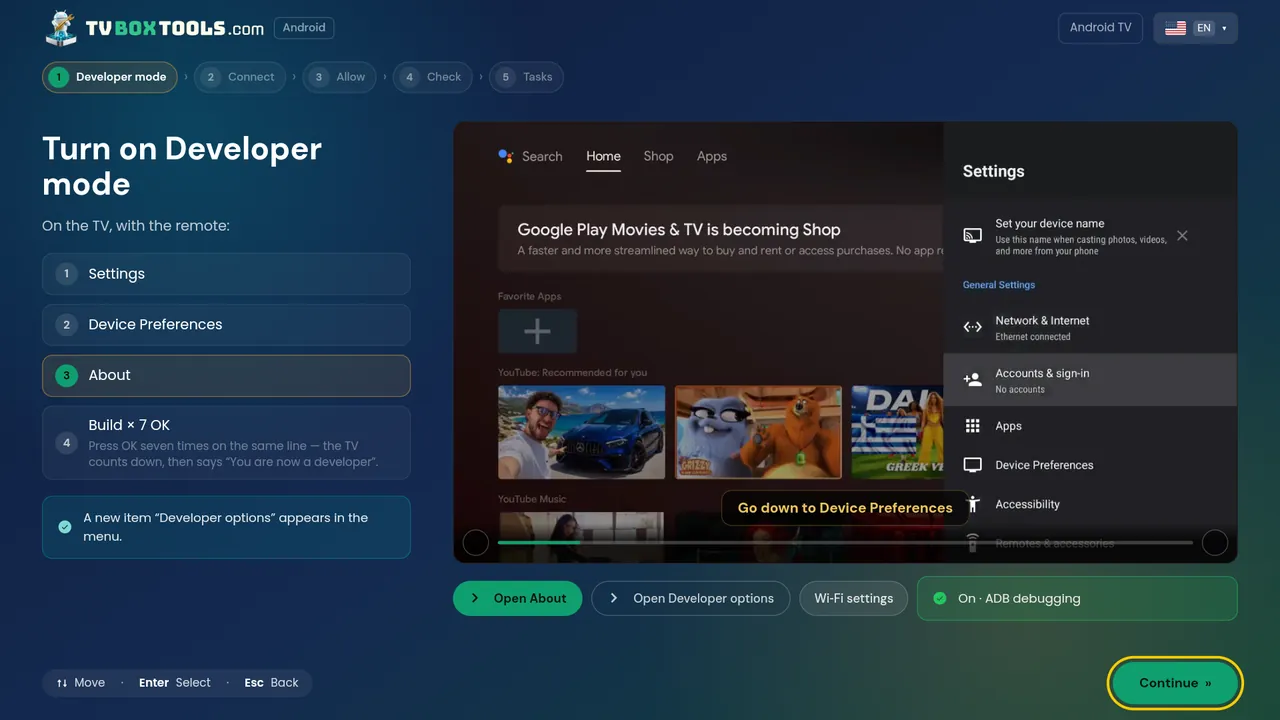Image resolution: width=1280 pixels, height=720 pixels.
Task: Open the cartoon animals YouTube thumbnail
Action: click(758, 433)
